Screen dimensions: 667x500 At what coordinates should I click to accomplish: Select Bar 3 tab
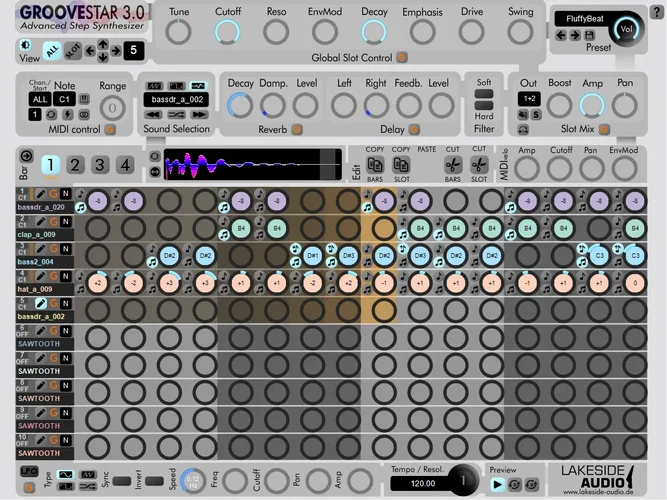coord(100,165)
